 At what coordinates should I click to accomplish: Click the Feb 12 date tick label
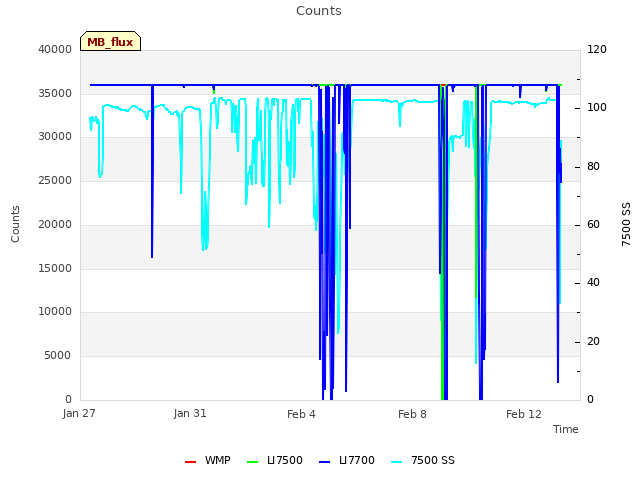tap(524, 414)
